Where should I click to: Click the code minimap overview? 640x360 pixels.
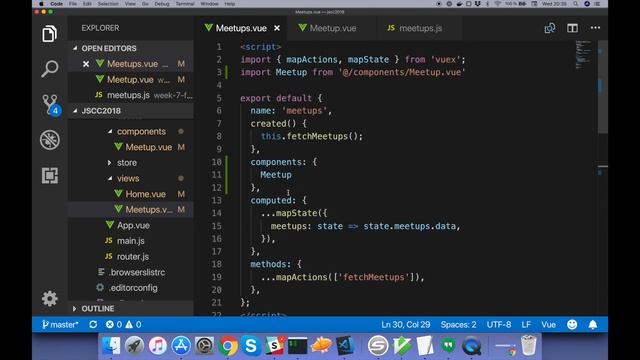click(584, 55)
